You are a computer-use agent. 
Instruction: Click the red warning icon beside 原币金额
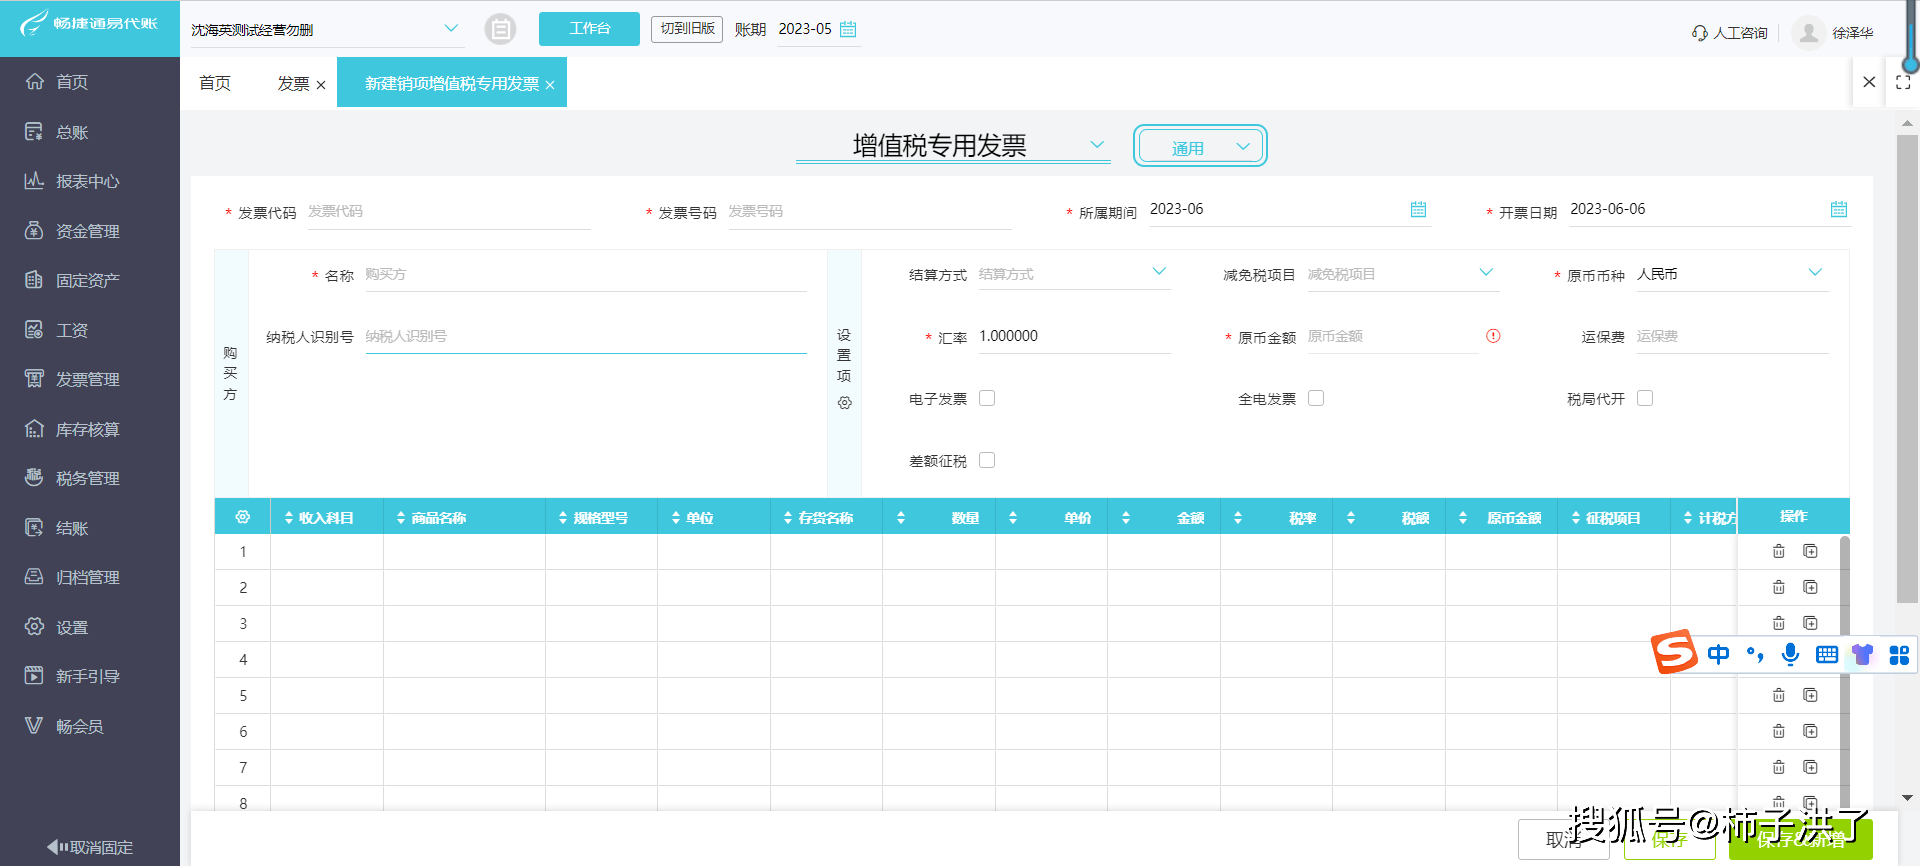[x=1493, y=336]
